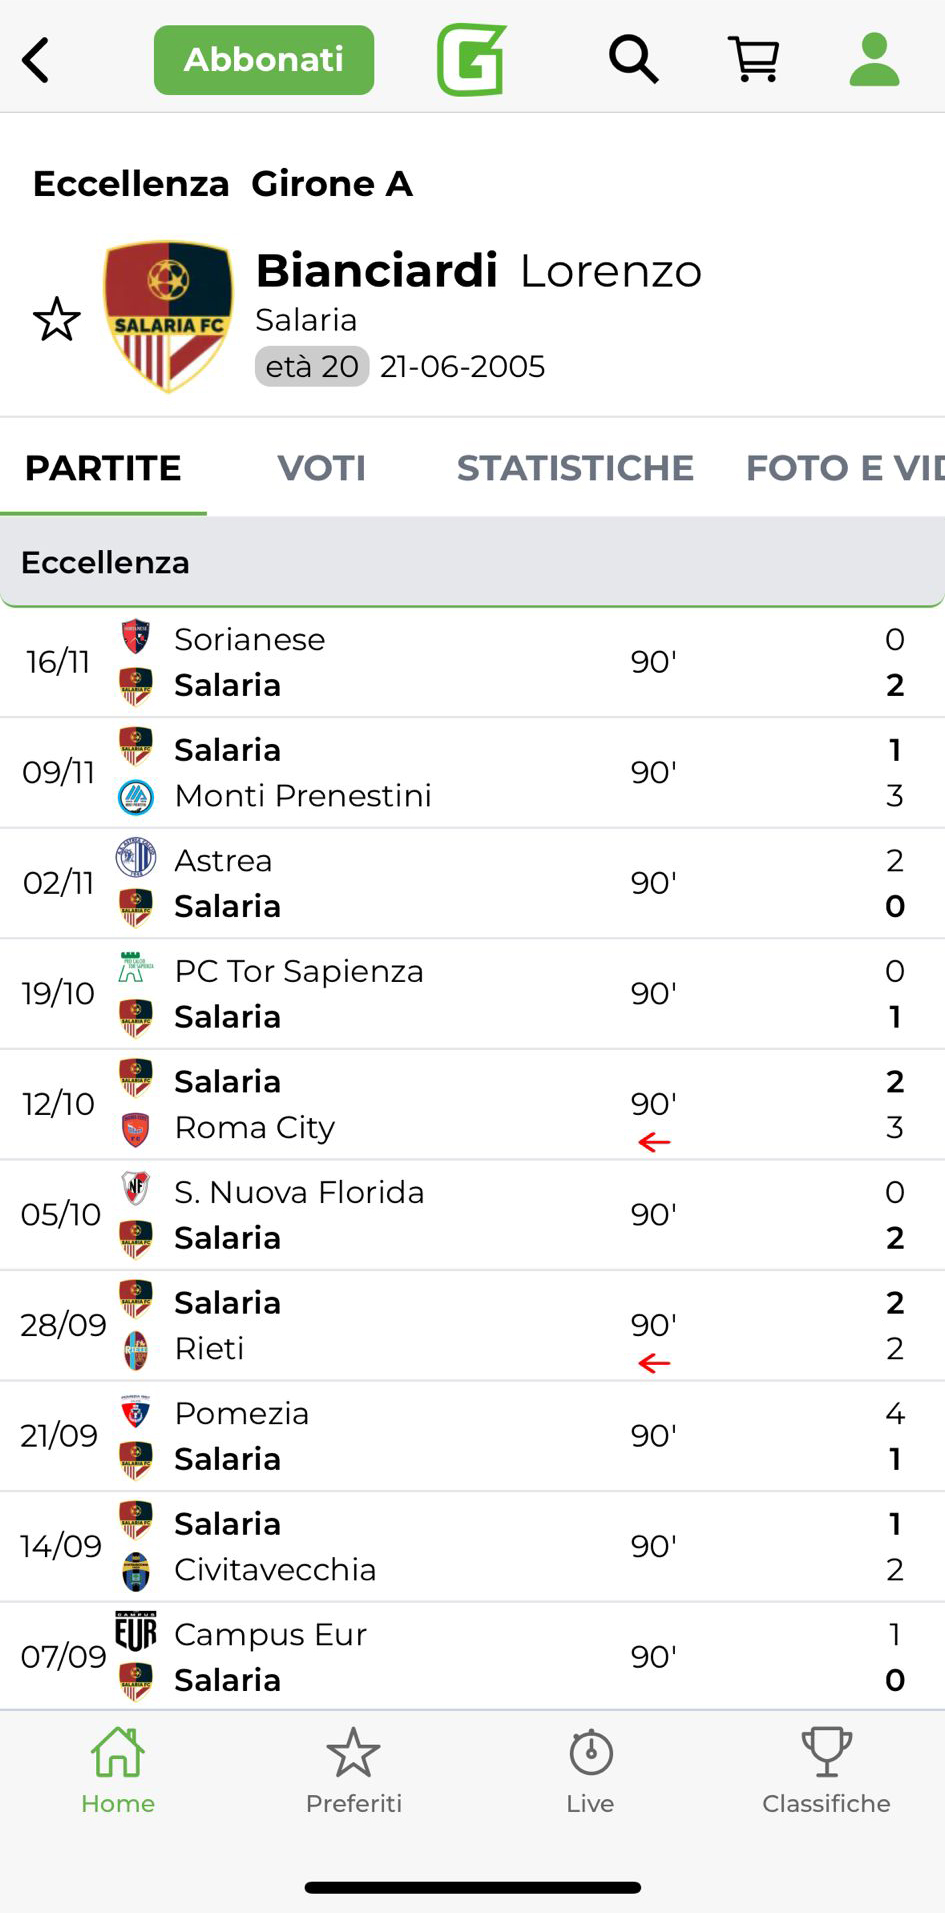Switch to the VOTI tab

pos(321,468)
